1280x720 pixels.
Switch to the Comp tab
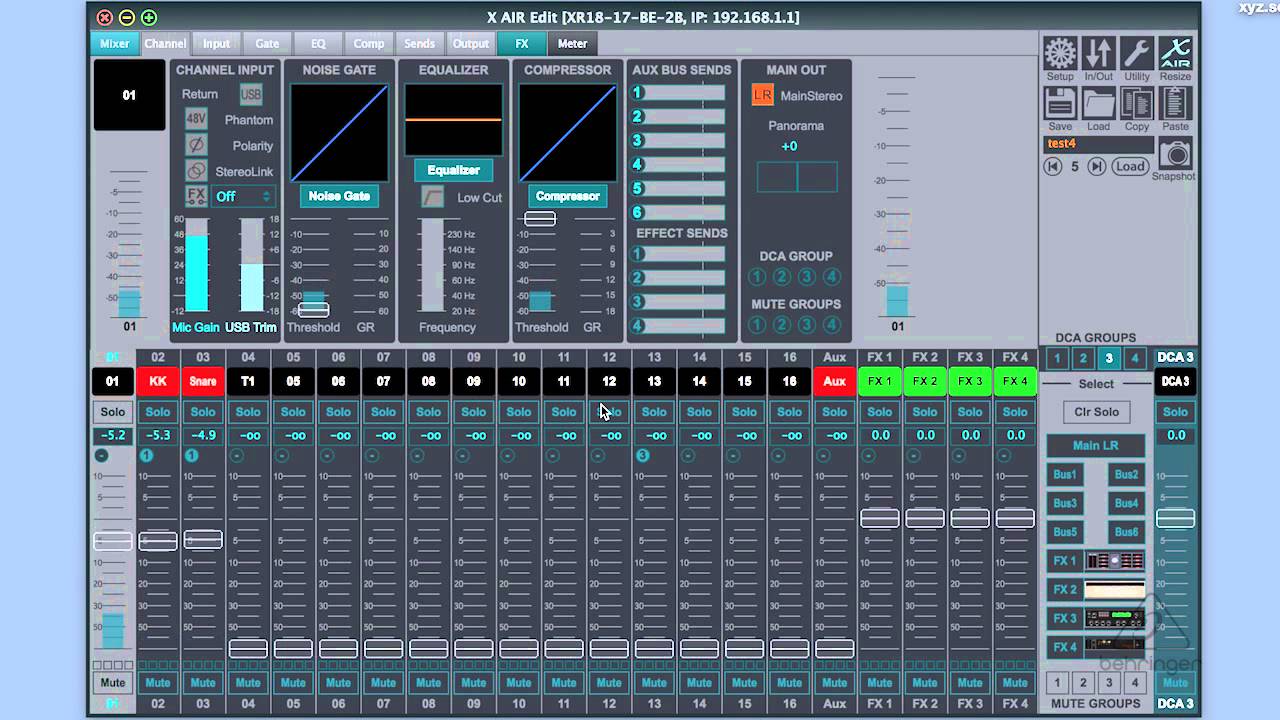[369, 44]
